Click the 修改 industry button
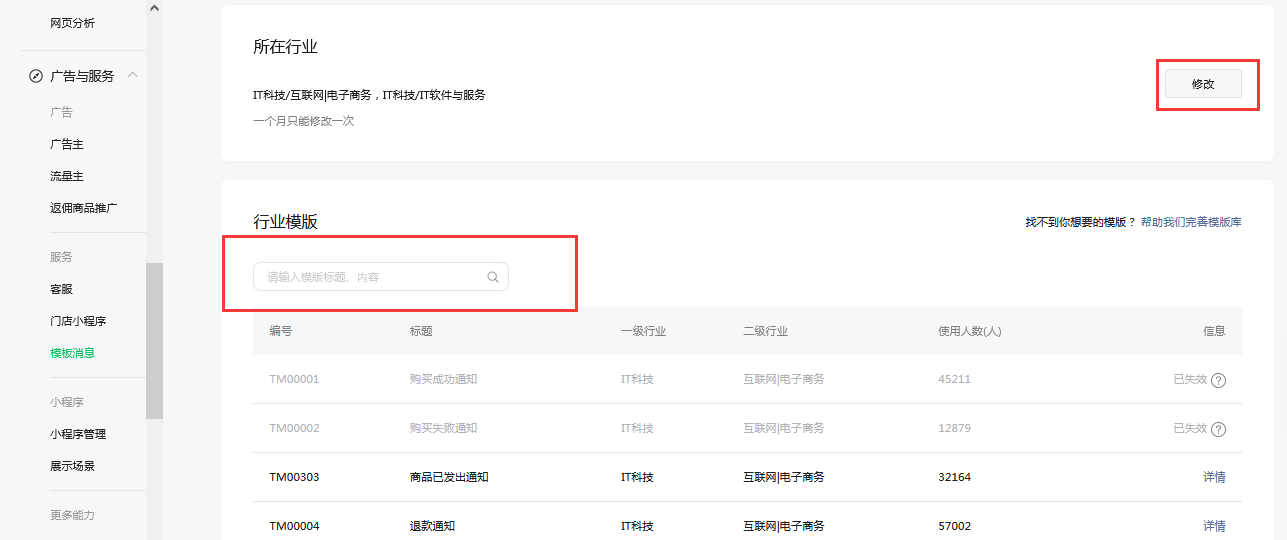 [1203, 84]
